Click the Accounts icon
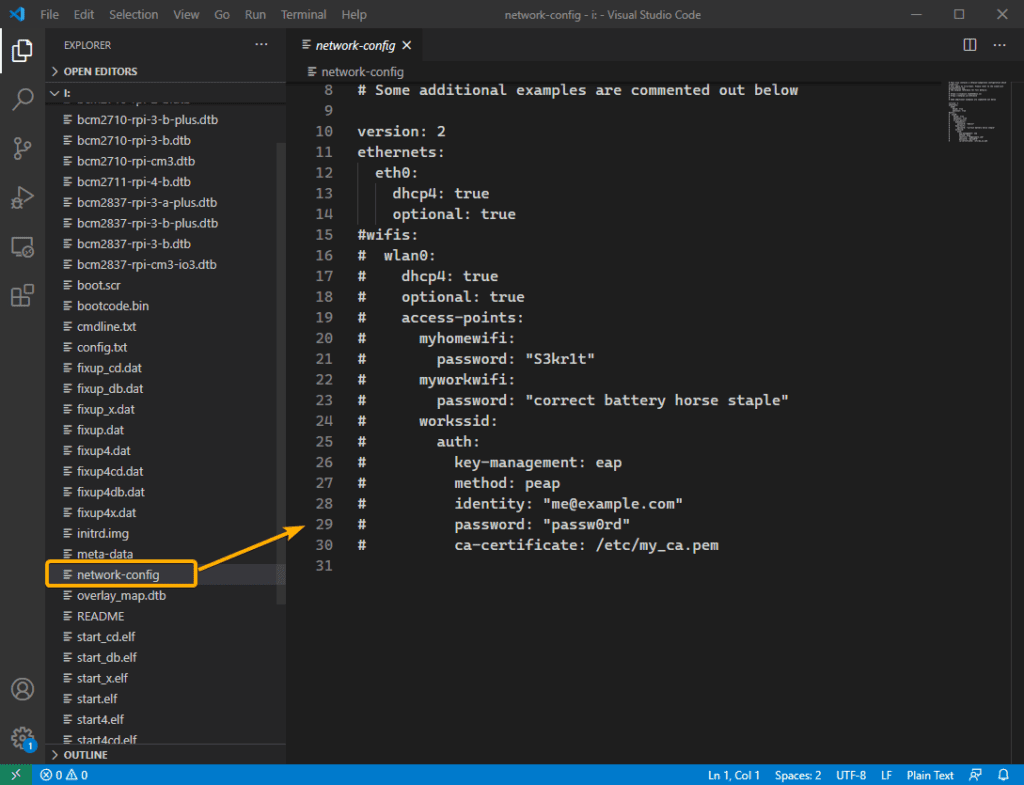The width and height of the screenshot is (1024, 785). click(x=22, y=690)
